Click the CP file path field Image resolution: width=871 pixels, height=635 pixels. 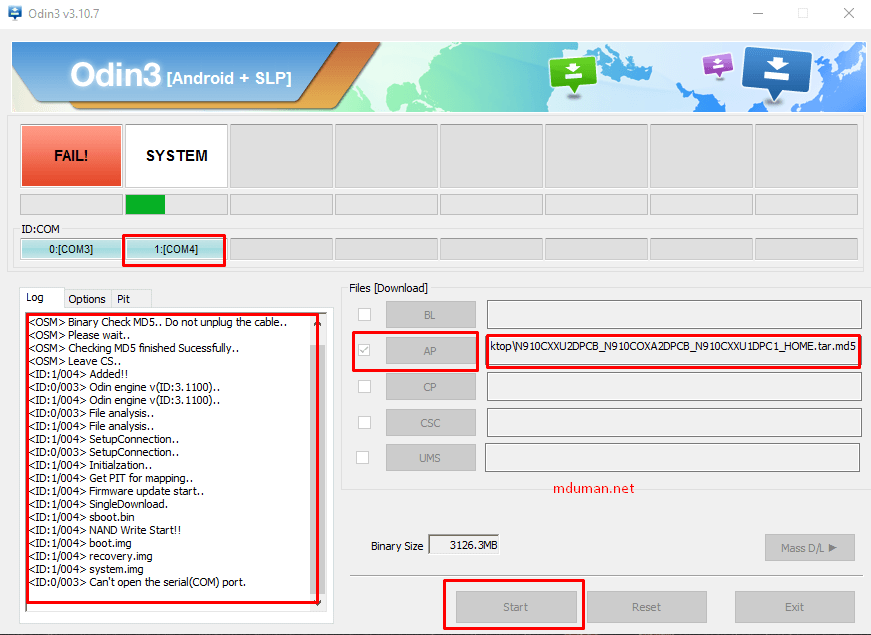pyautogui.click(x=674, y=387)
